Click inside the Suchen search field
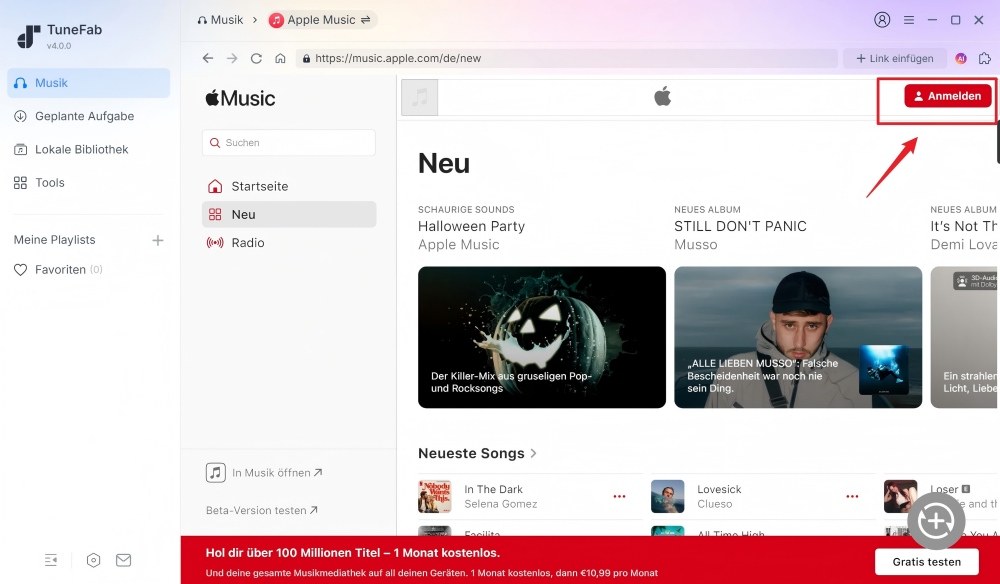This screenshot has height=584, width=1000. click(288, 142)
